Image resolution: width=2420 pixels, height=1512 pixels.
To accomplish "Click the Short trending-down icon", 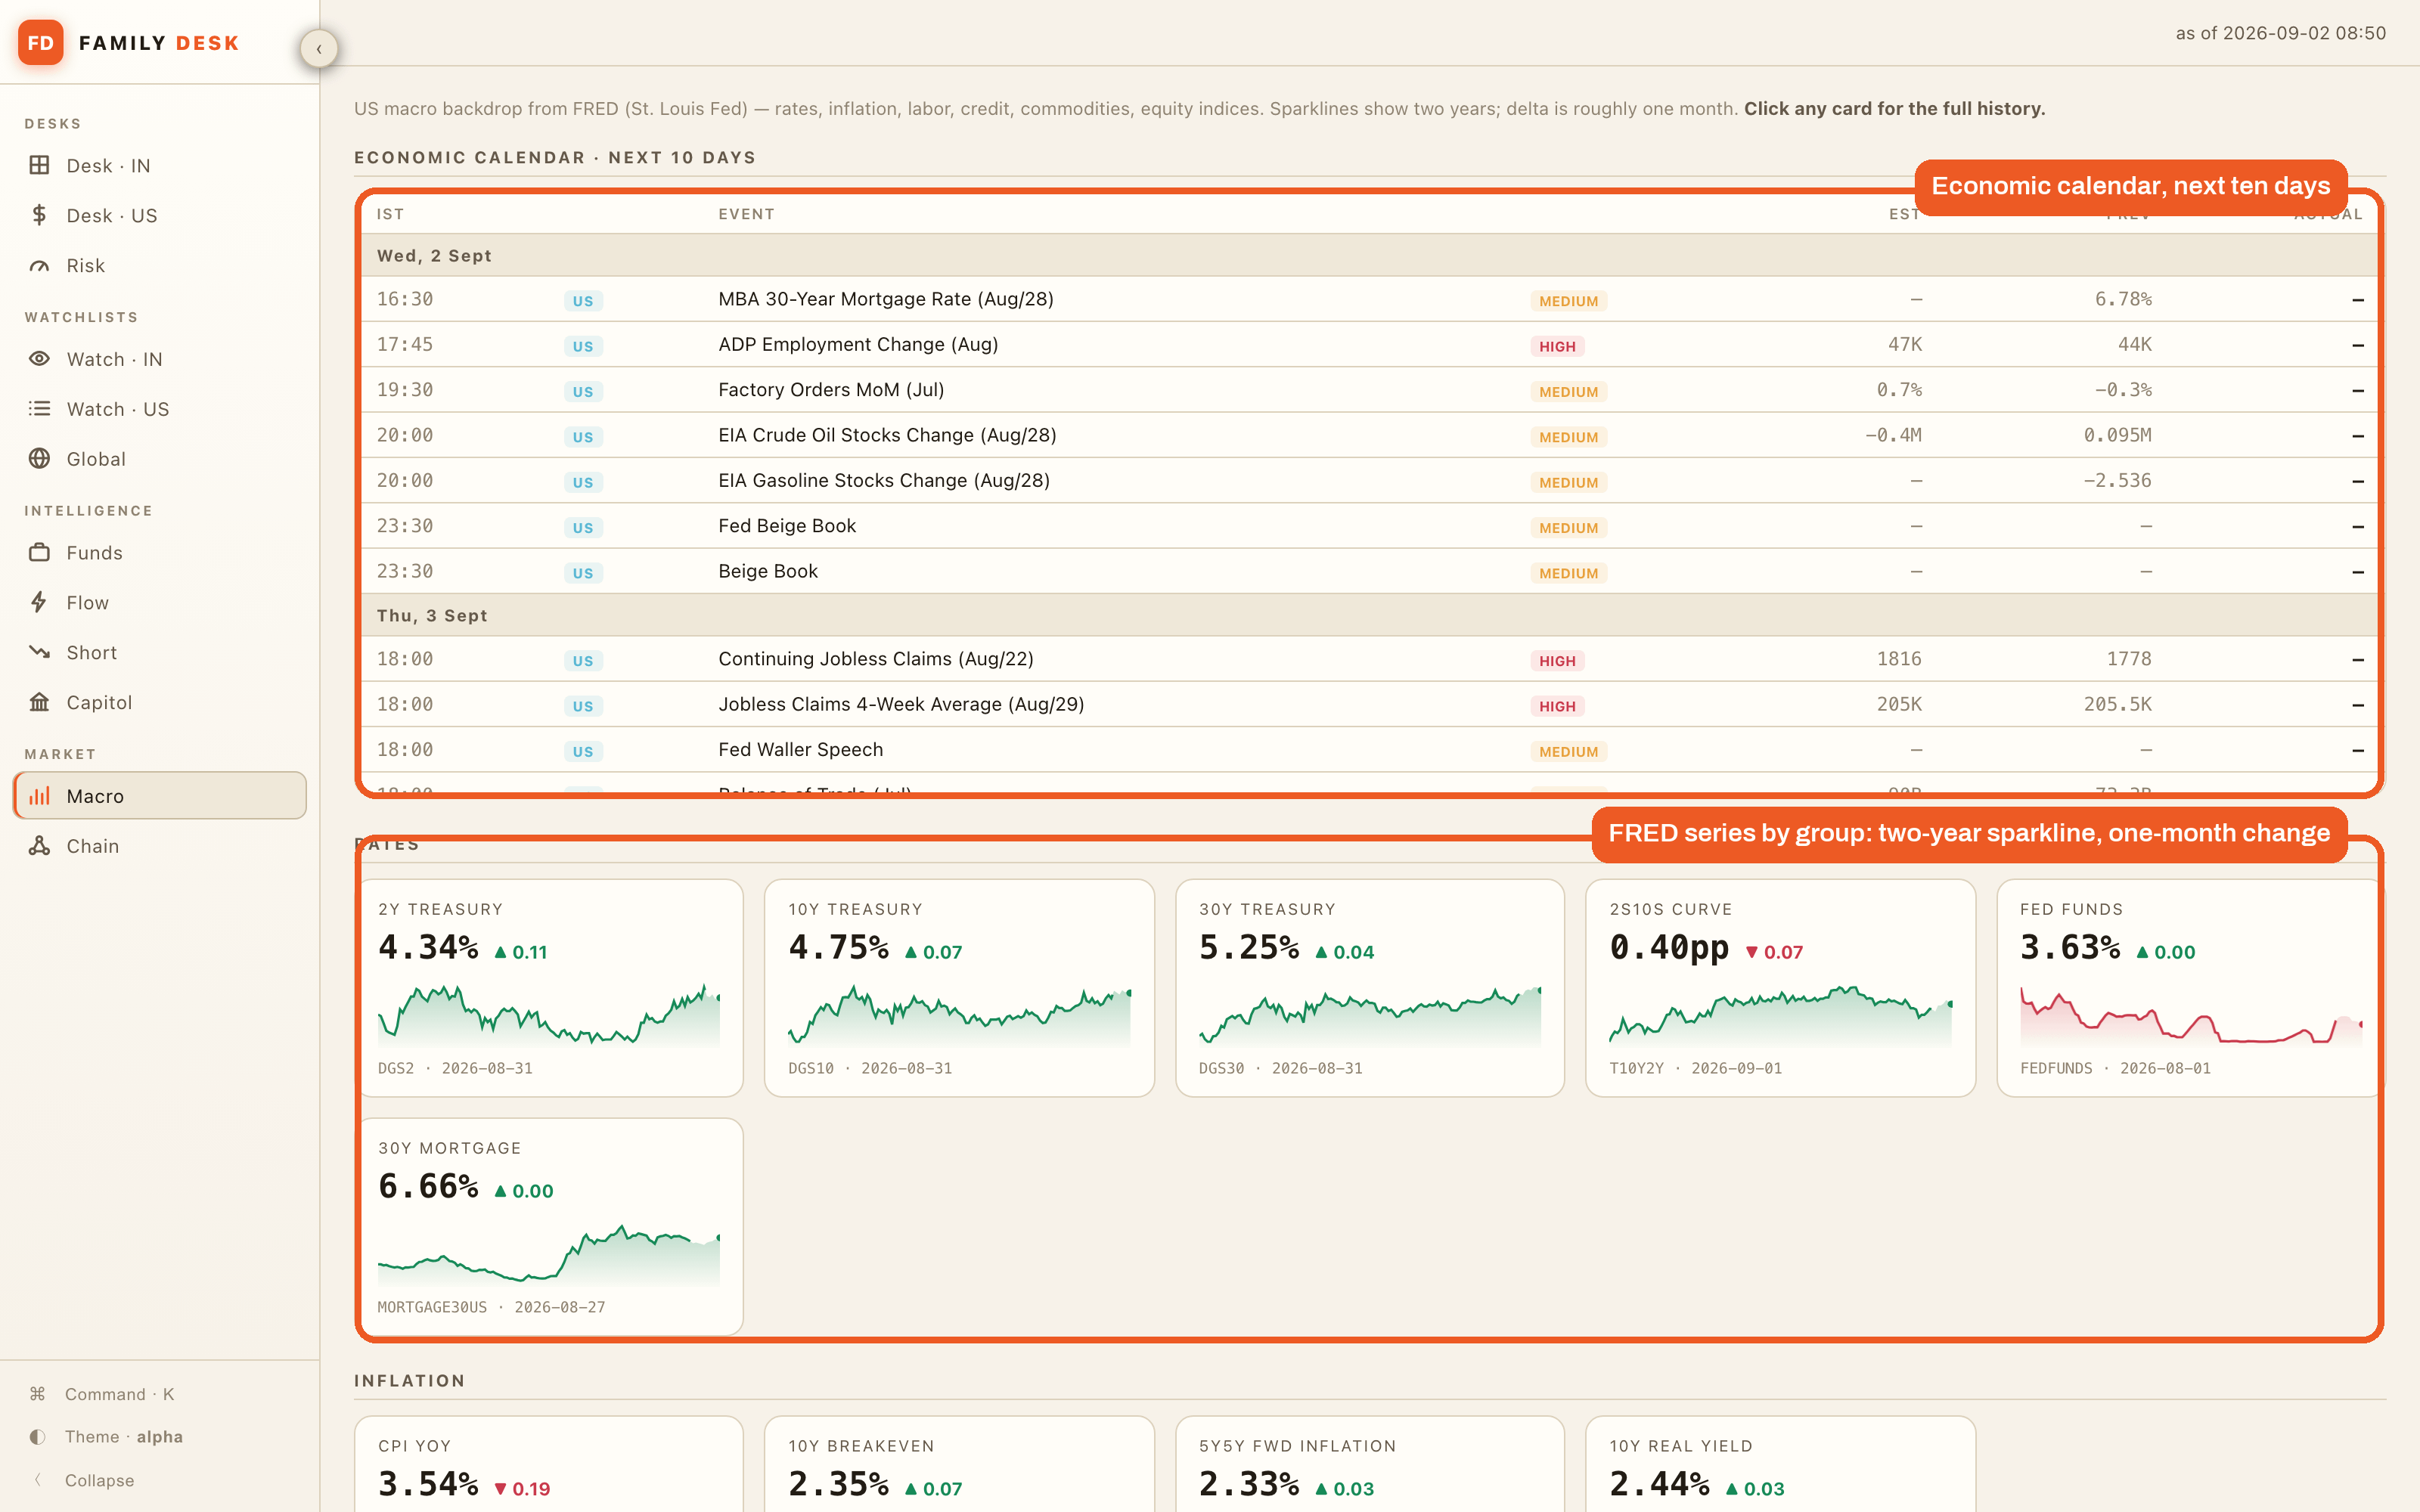I will tap(39, 652).
